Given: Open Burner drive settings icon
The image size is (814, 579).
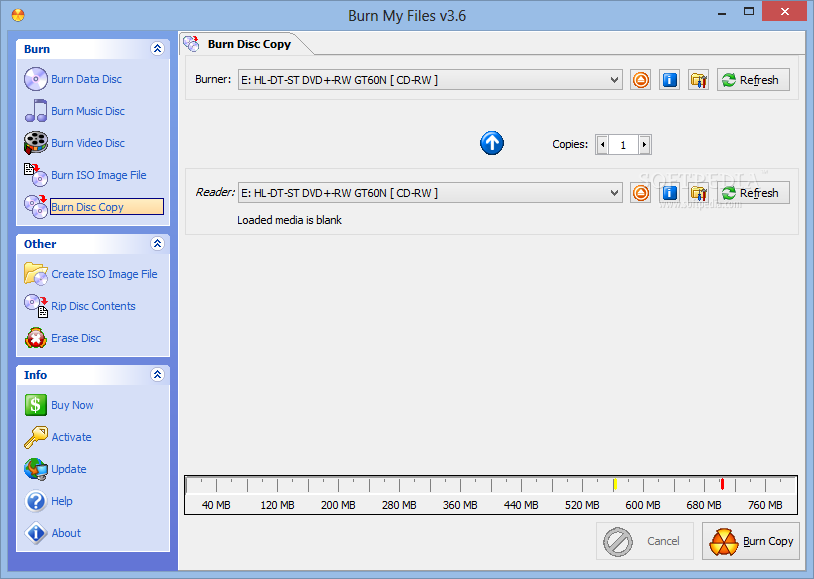Looking at the screenshot, I should click(x=699, y=80).
